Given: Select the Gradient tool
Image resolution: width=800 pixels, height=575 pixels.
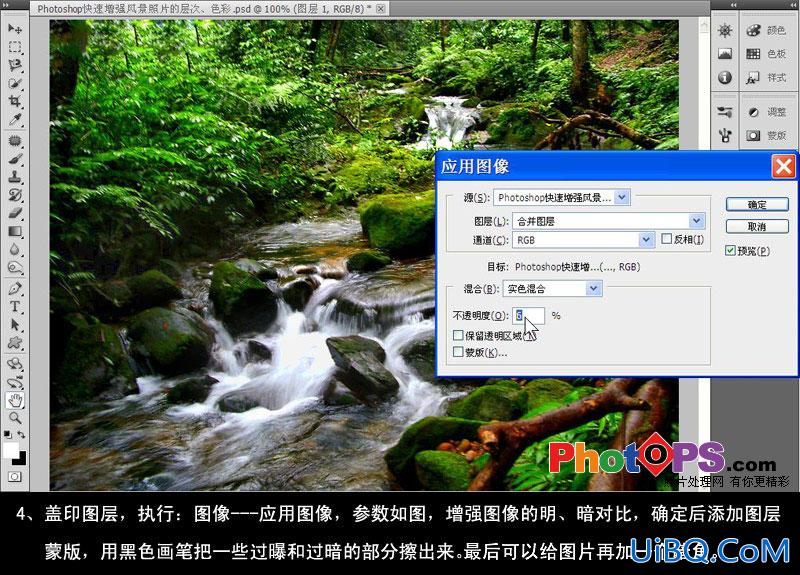Looking at the screenshot, I should (14, 231).
